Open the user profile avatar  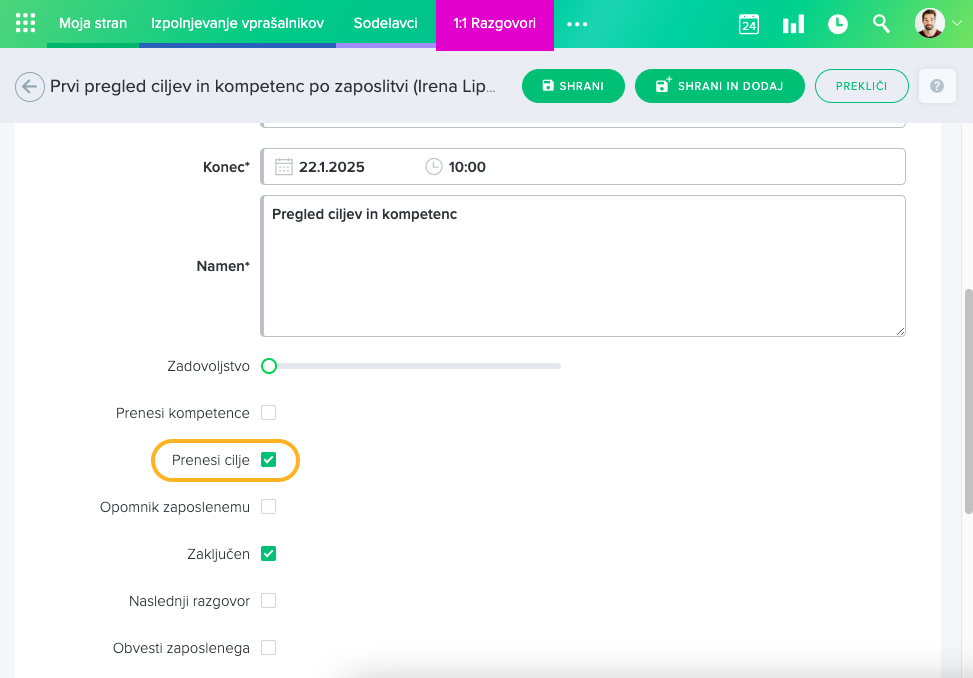(930, 23)
